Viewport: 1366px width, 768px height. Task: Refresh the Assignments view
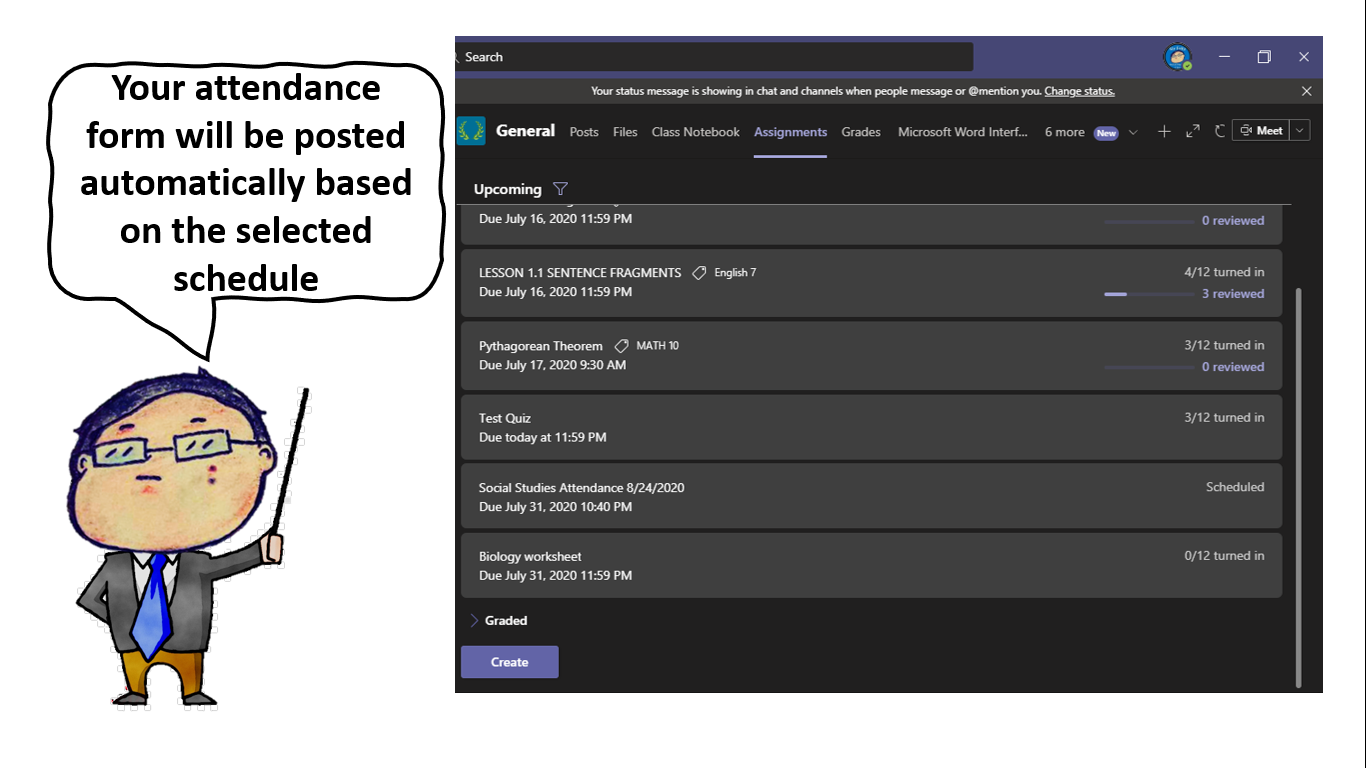pyautogui.click(x=1220, y=131)
